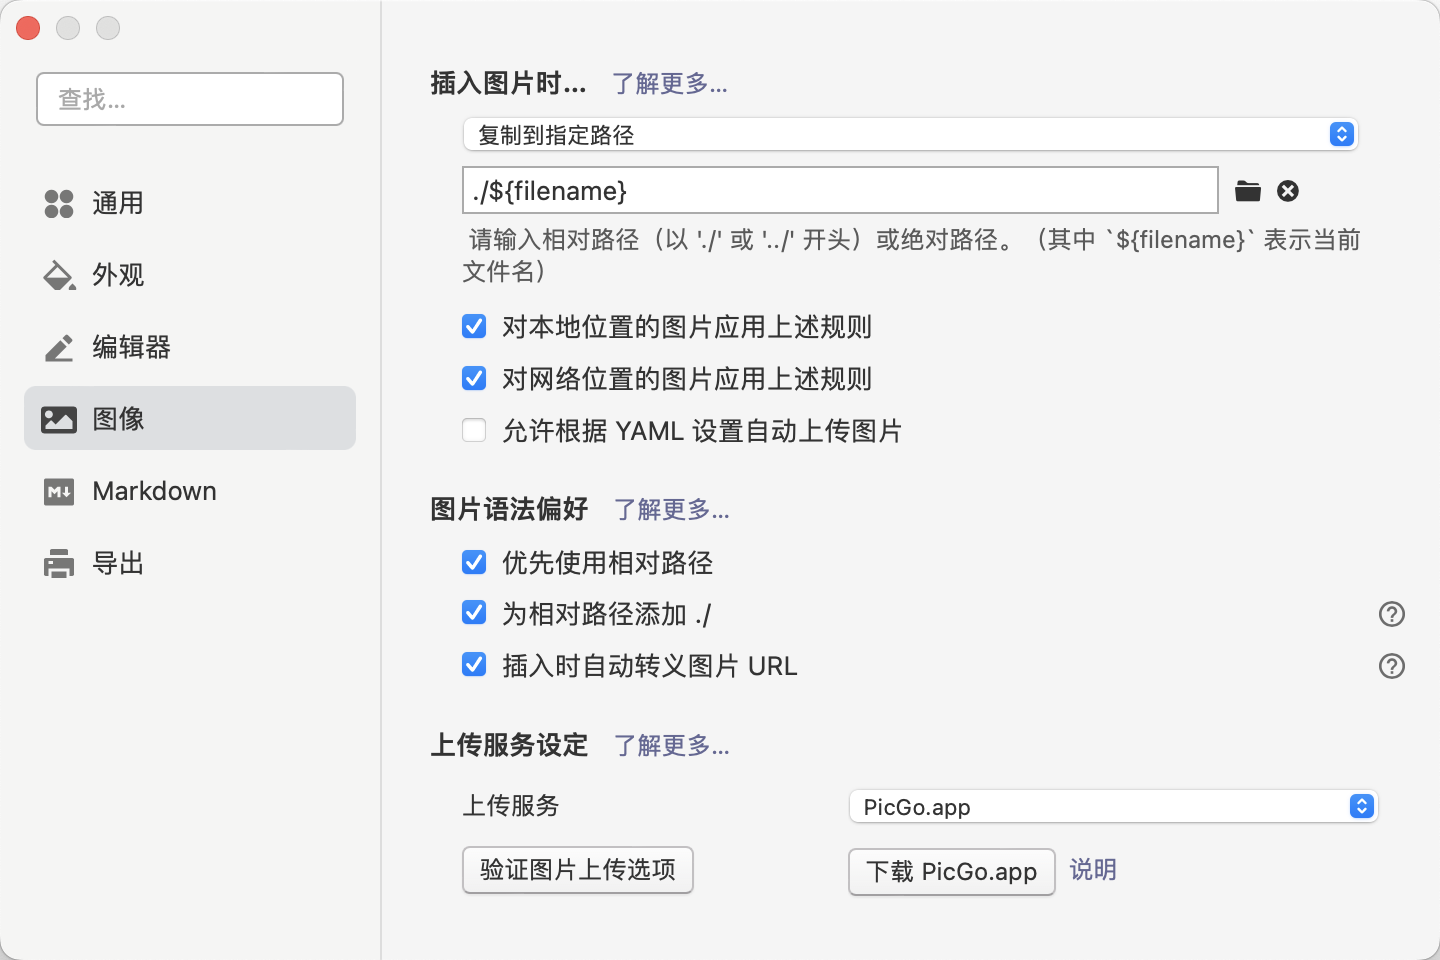The height and width of the screenshot is (960, 1440).
Task: Click help icon beside 插入时自动转义图片 URL
Action: (x=1392, y=666)
